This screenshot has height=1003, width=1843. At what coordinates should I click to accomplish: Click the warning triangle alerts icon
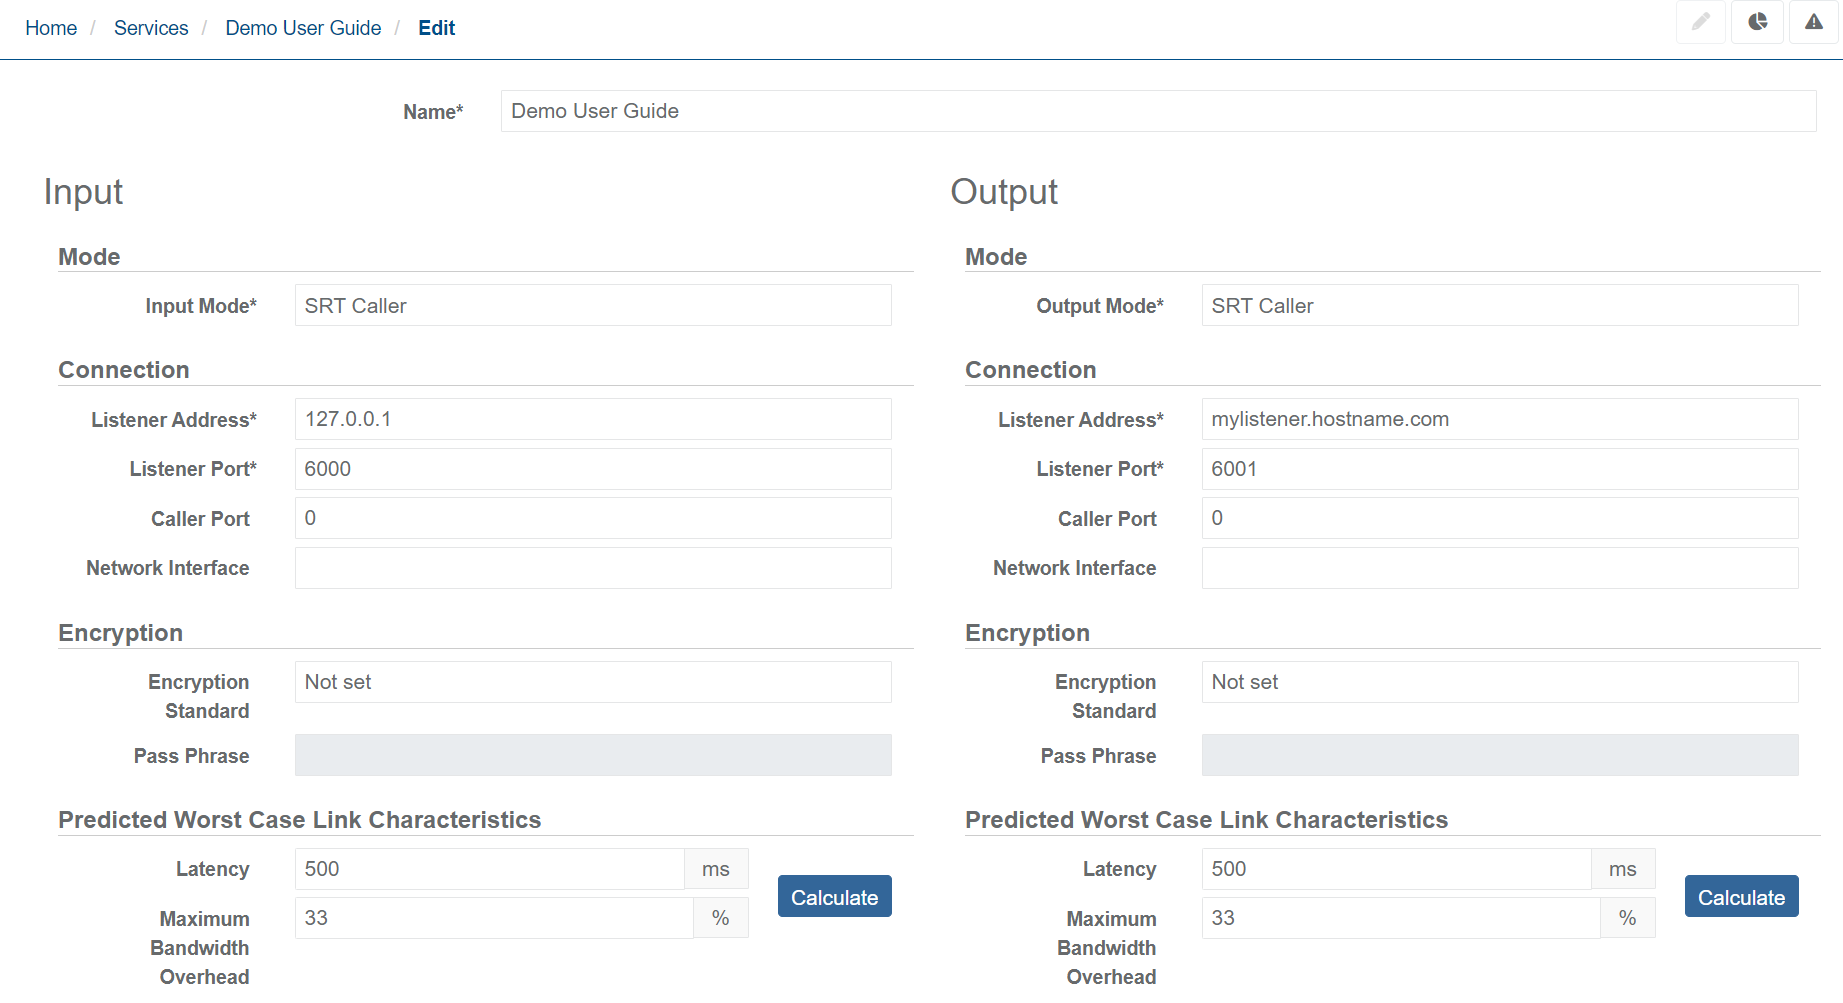(1813, 22)
